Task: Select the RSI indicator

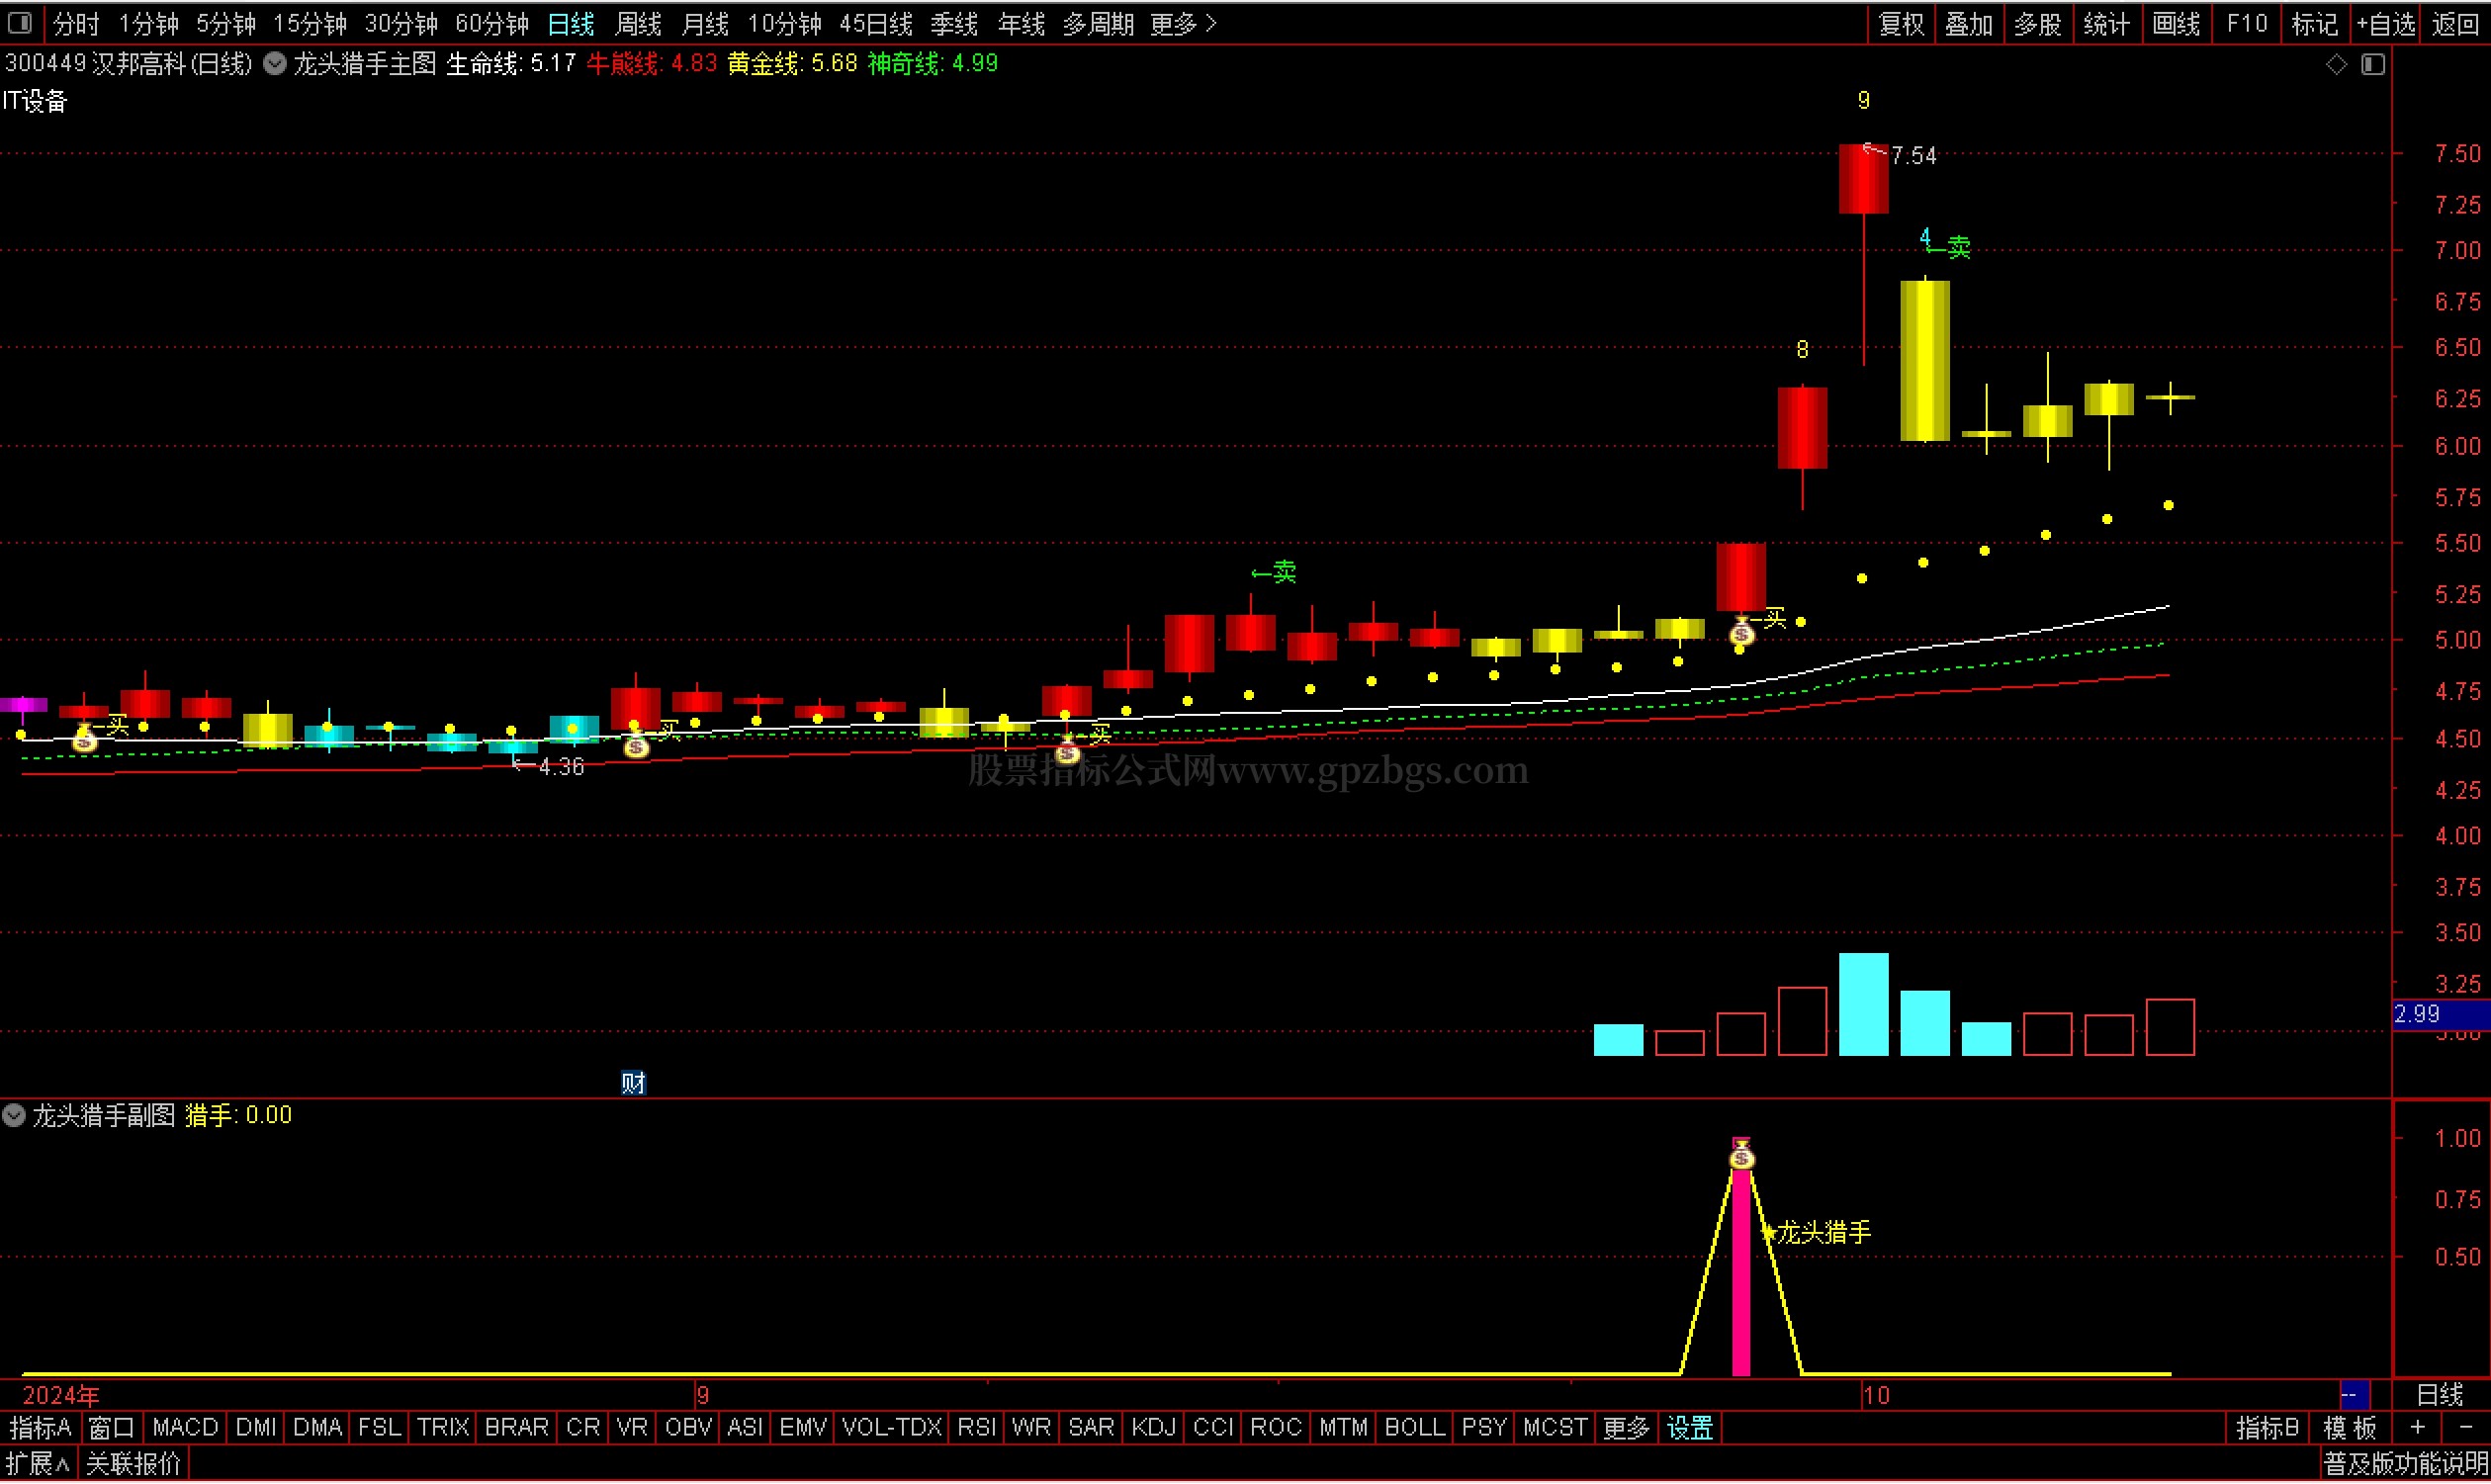Action: 976,1428
